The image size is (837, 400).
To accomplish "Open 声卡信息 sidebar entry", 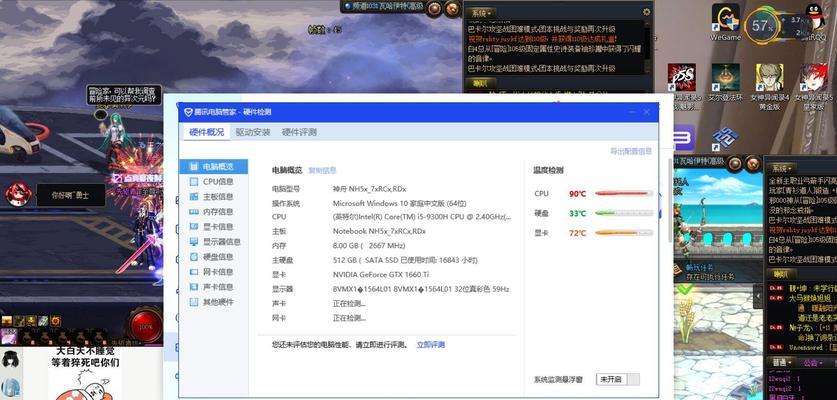I will [214, 287].
